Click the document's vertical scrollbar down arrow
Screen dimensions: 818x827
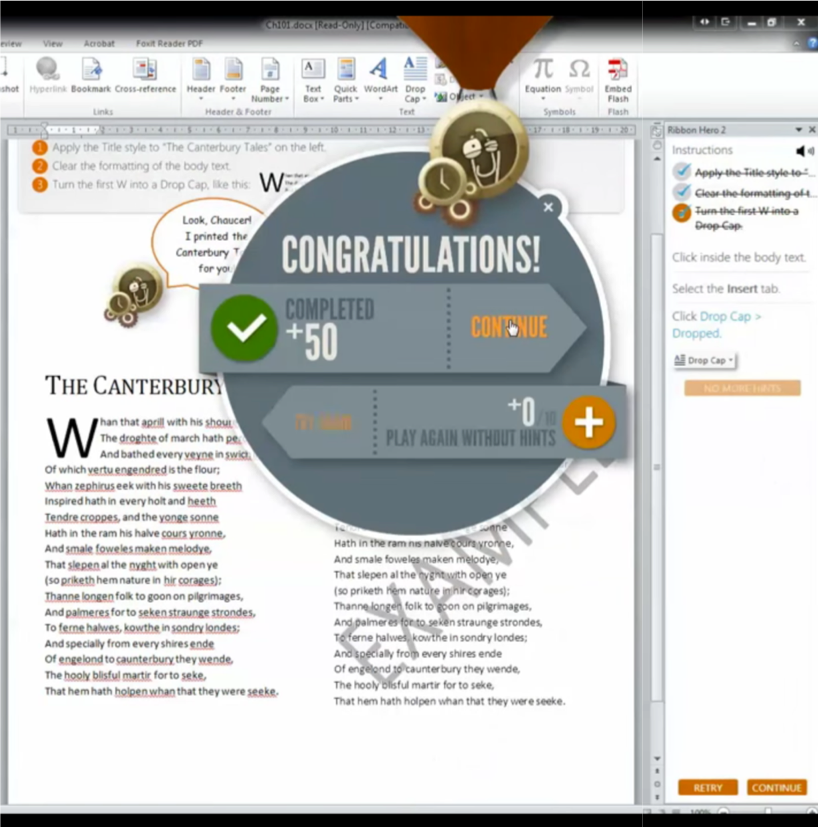tap(657, 758)
